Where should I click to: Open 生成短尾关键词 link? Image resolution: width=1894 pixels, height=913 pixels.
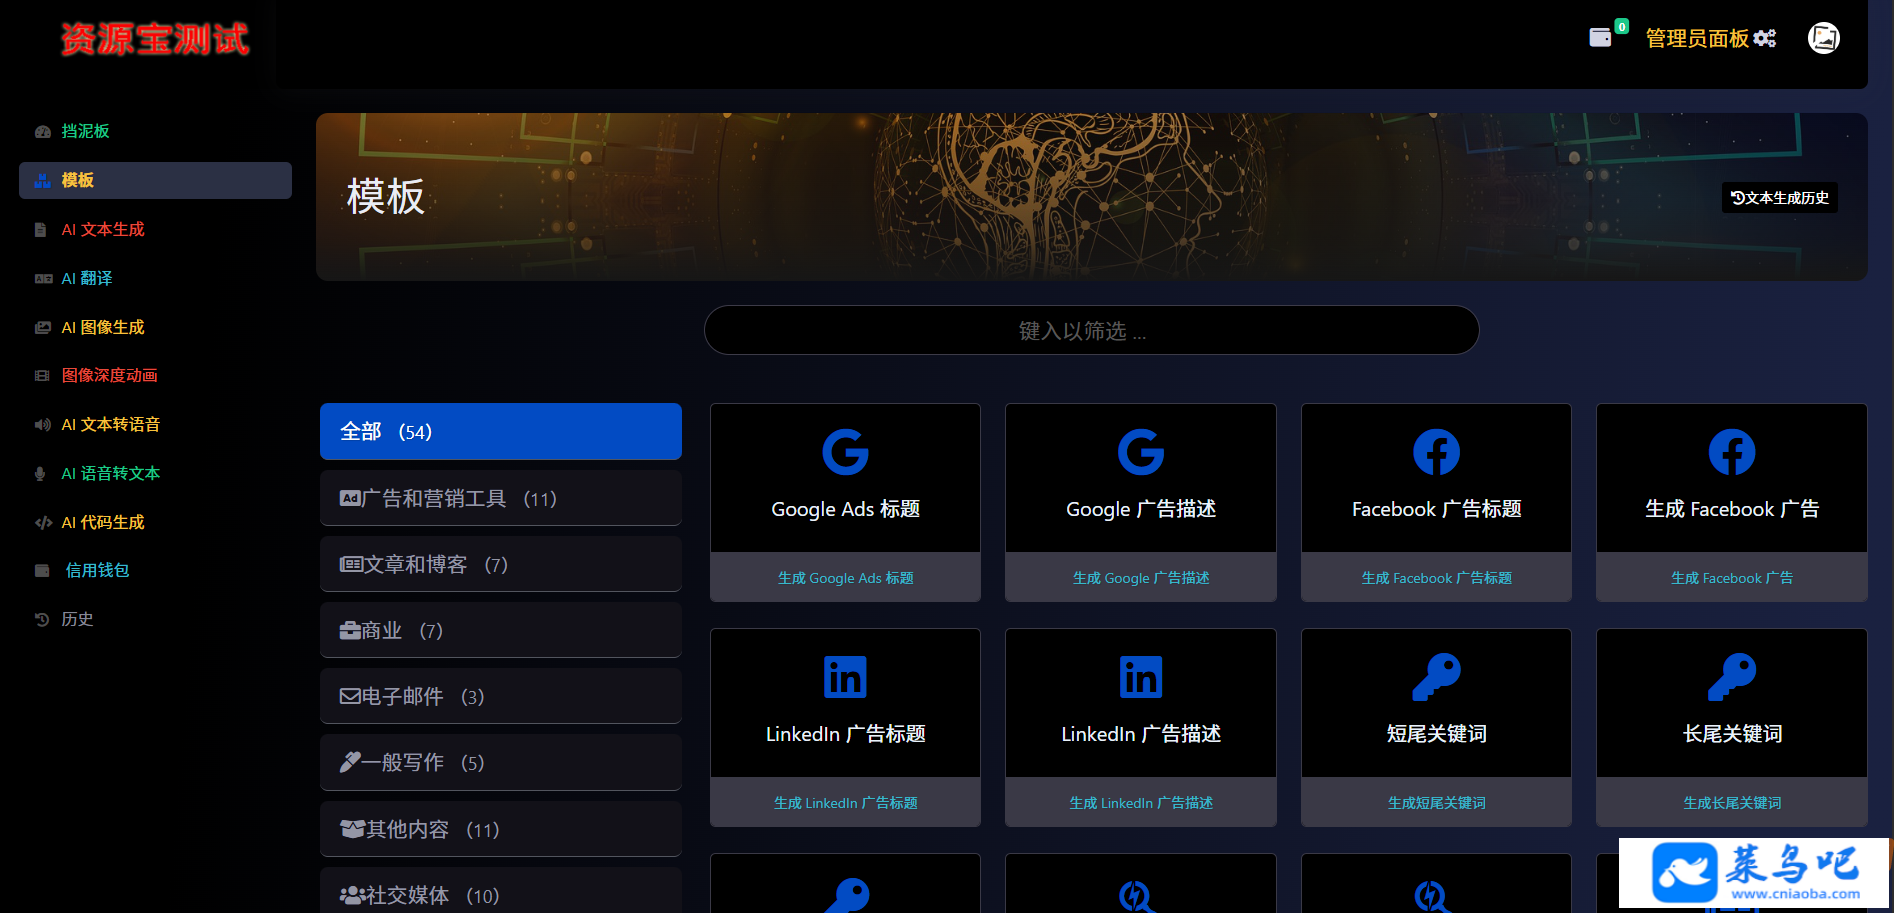click(1436, 803)
